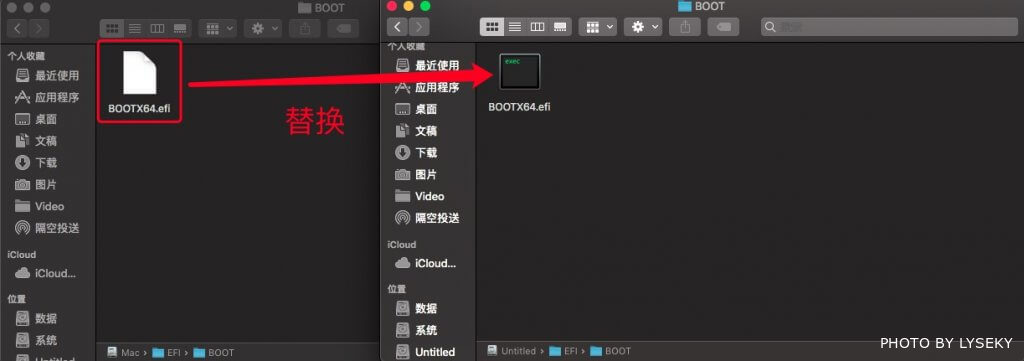Open 最近使用 in right window sidebar
Image resolution: width=1024 pixels, height=361 pixels.
point(428,65)
